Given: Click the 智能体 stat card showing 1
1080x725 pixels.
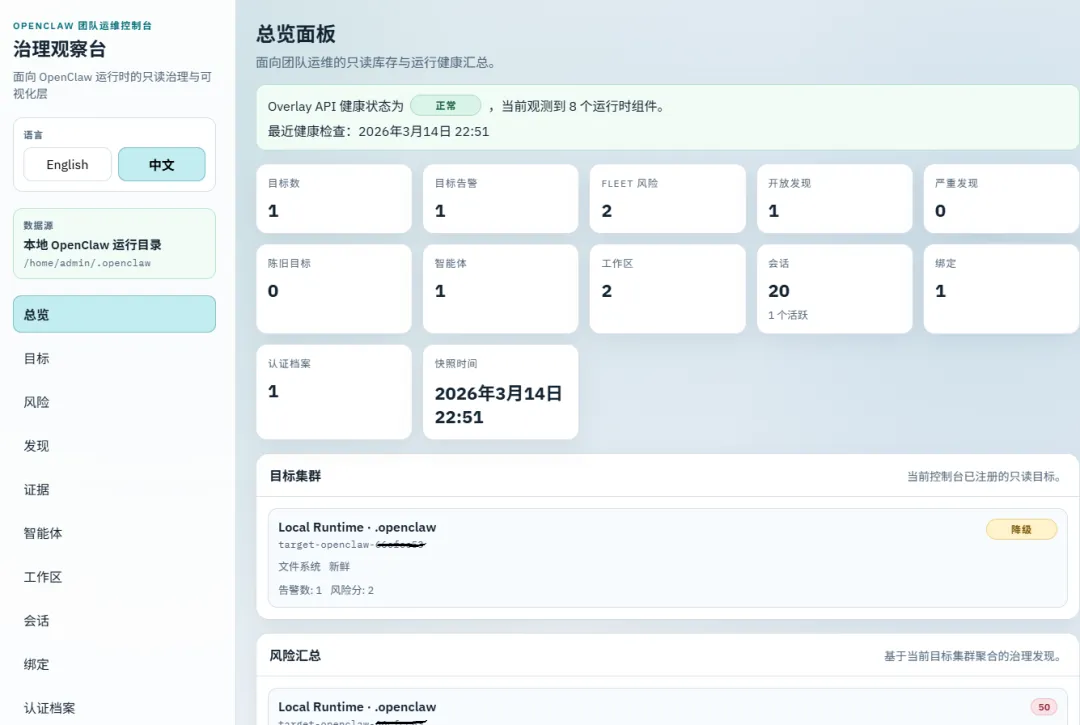Looking at the screenshot, I should 501,288.
